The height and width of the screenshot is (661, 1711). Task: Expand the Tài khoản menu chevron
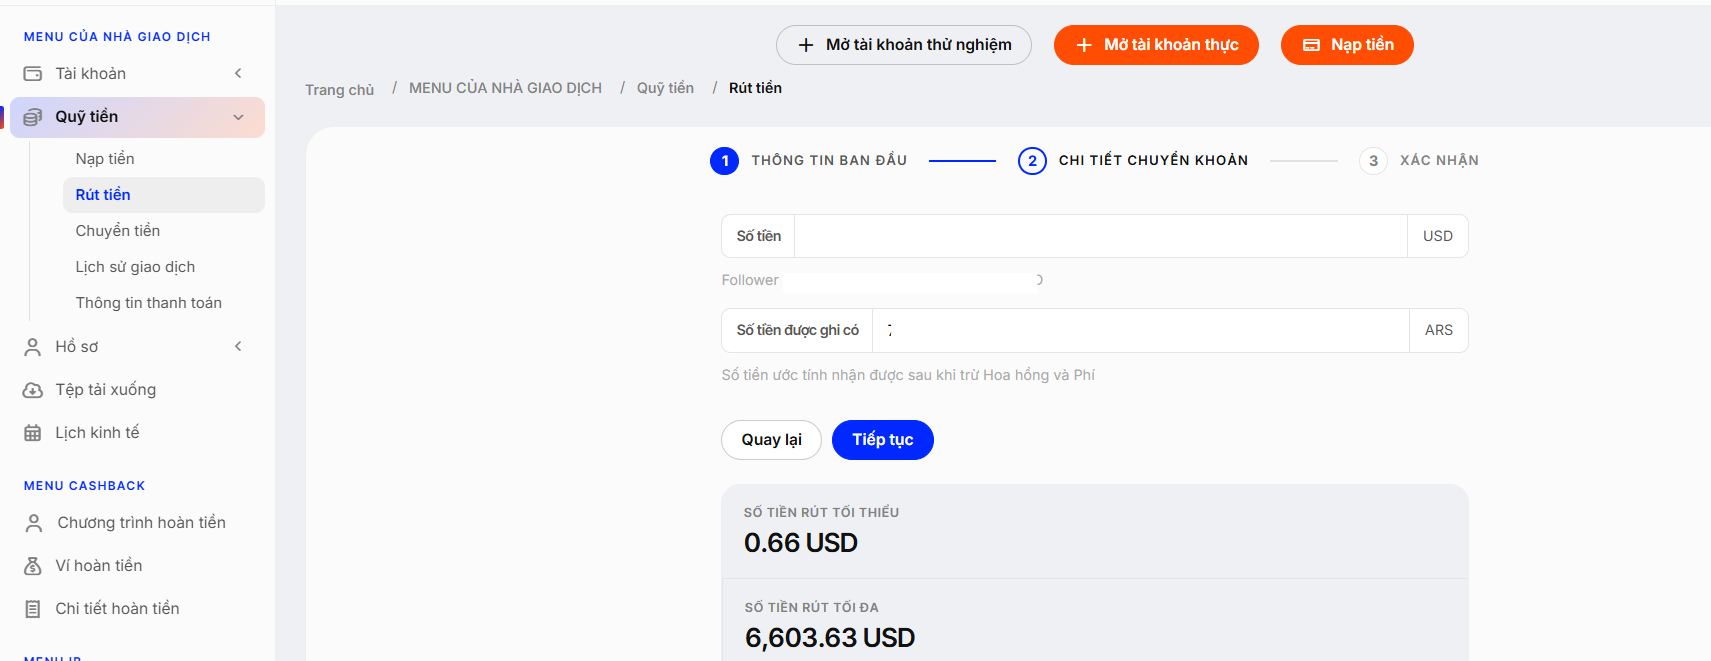tap(238, 73)
